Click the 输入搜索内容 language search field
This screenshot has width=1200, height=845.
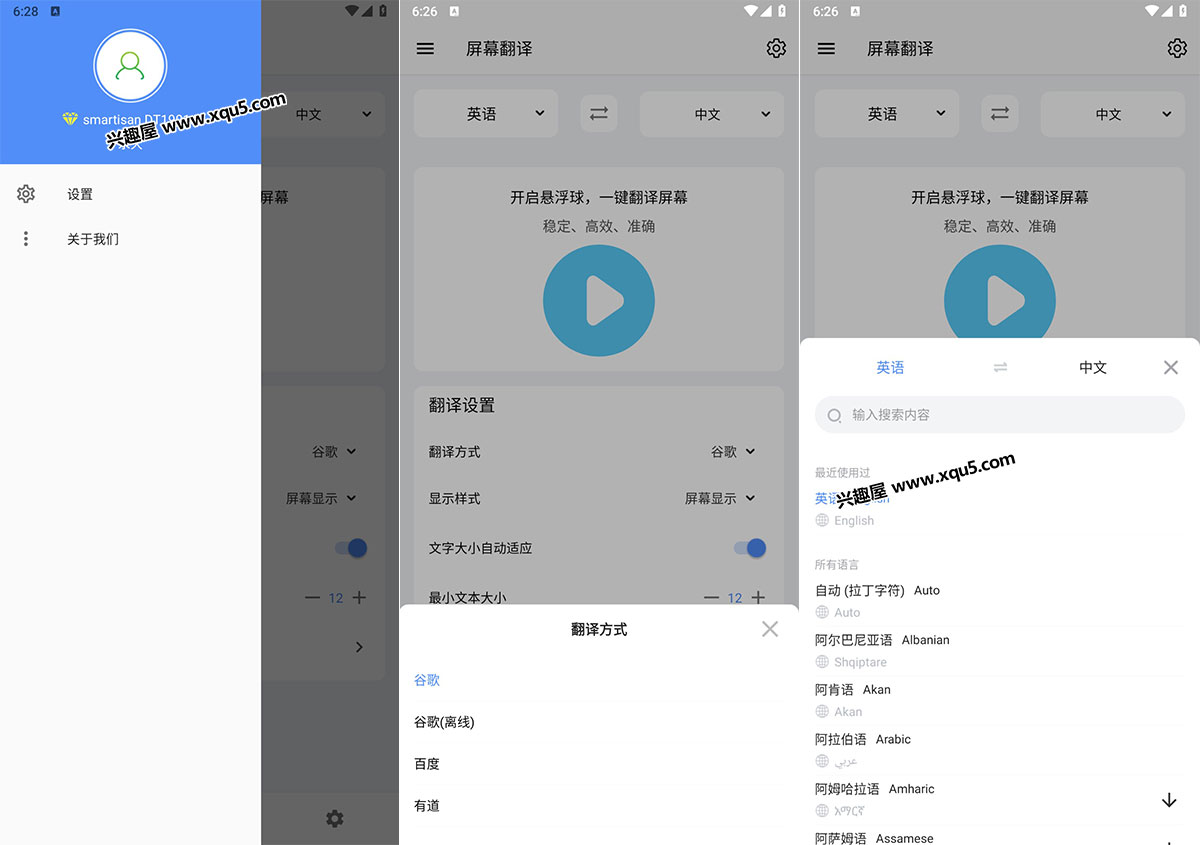tap(1000, 415)
